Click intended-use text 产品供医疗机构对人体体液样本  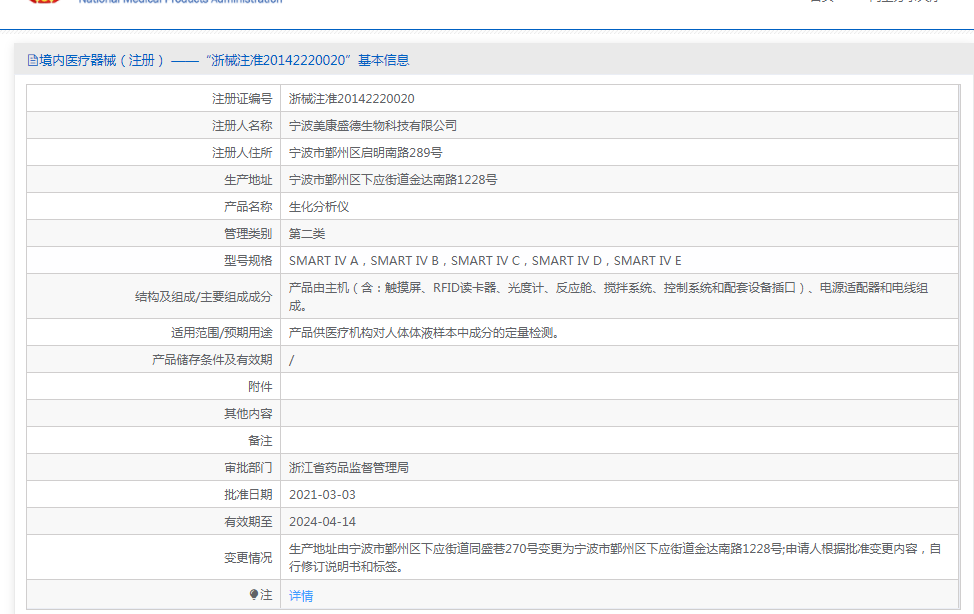click(424, 332)
